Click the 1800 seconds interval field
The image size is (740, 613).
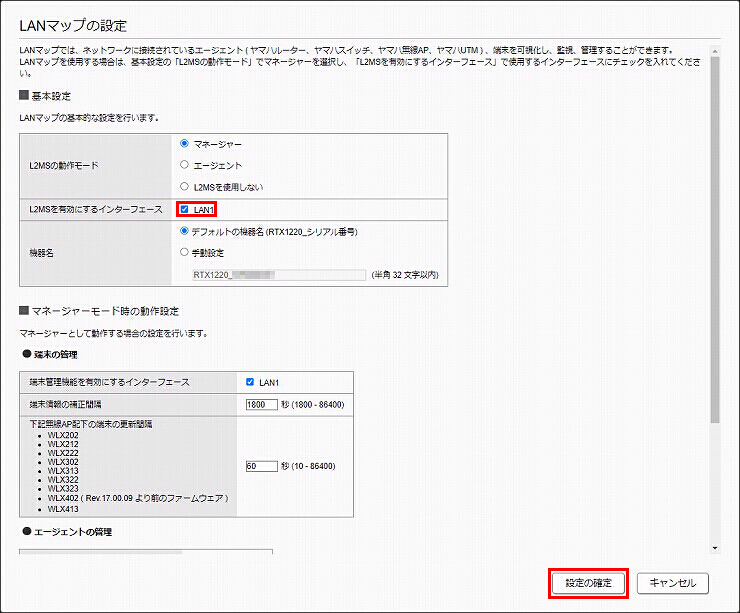pyautogui.click(x=261, y=404)
